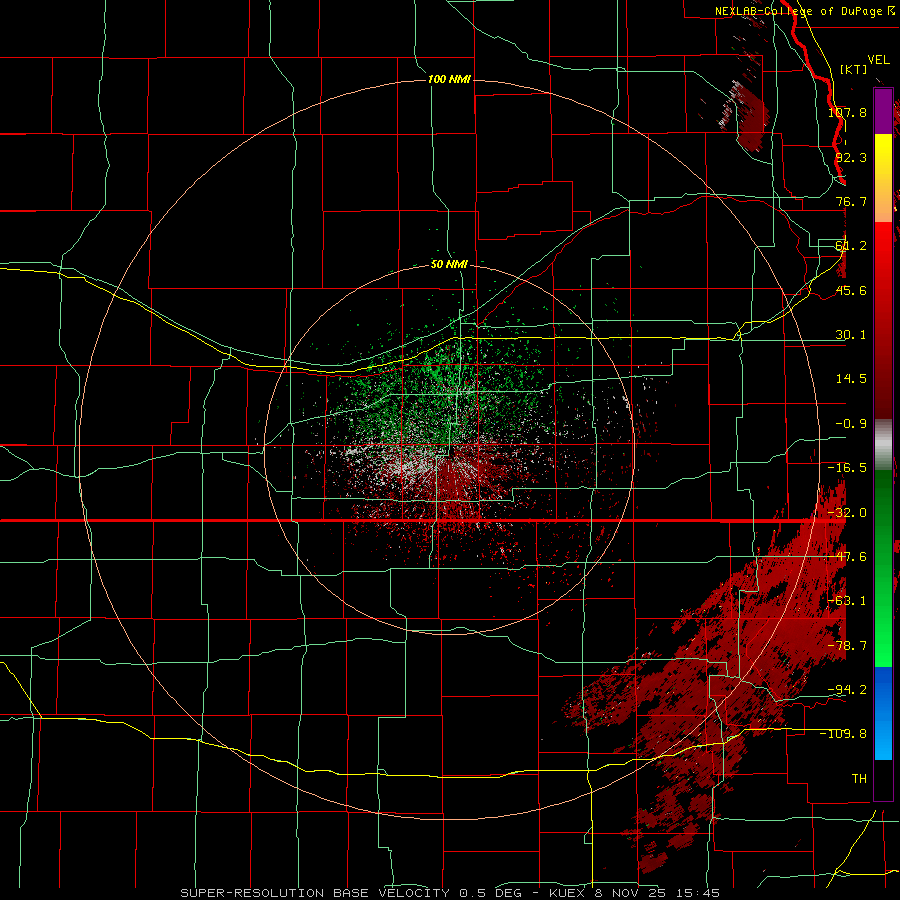900x900 pixels.
Task: Click the -16.5 velocity scale value
Action: pyautogui.click(x=847, y=468)
